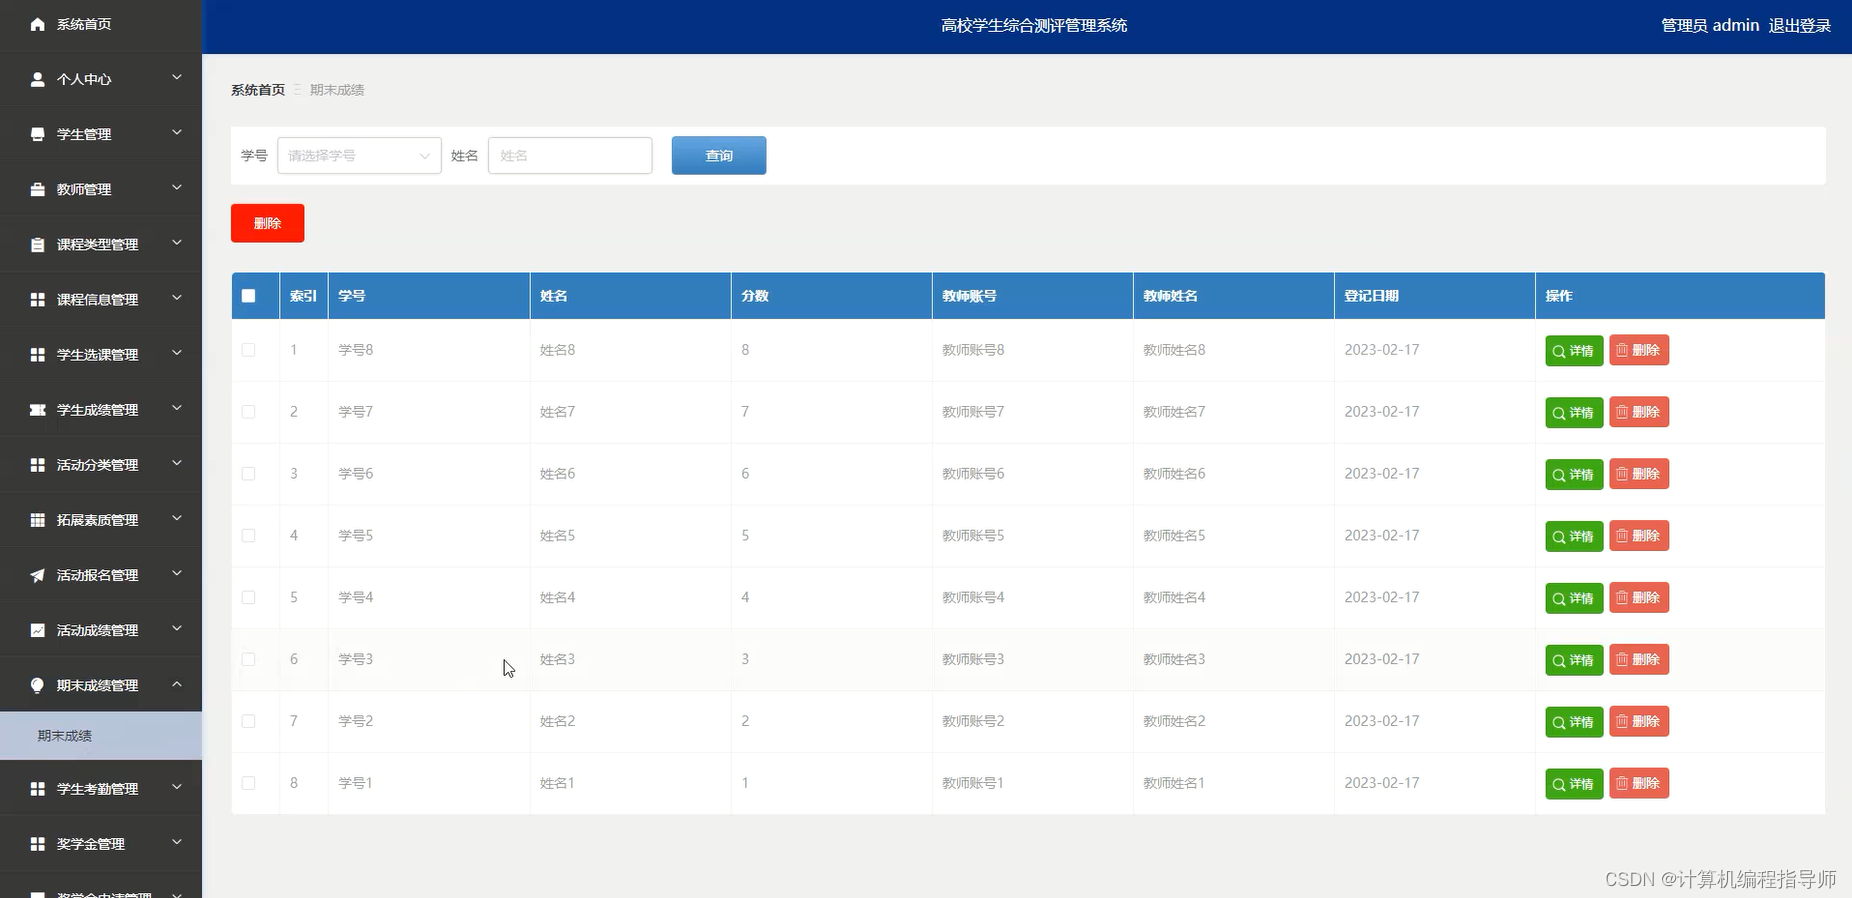Image resolution: width=1852 pixels, height=898 pixels.
Task: Delete the row 学号6
Action: 1639,474
